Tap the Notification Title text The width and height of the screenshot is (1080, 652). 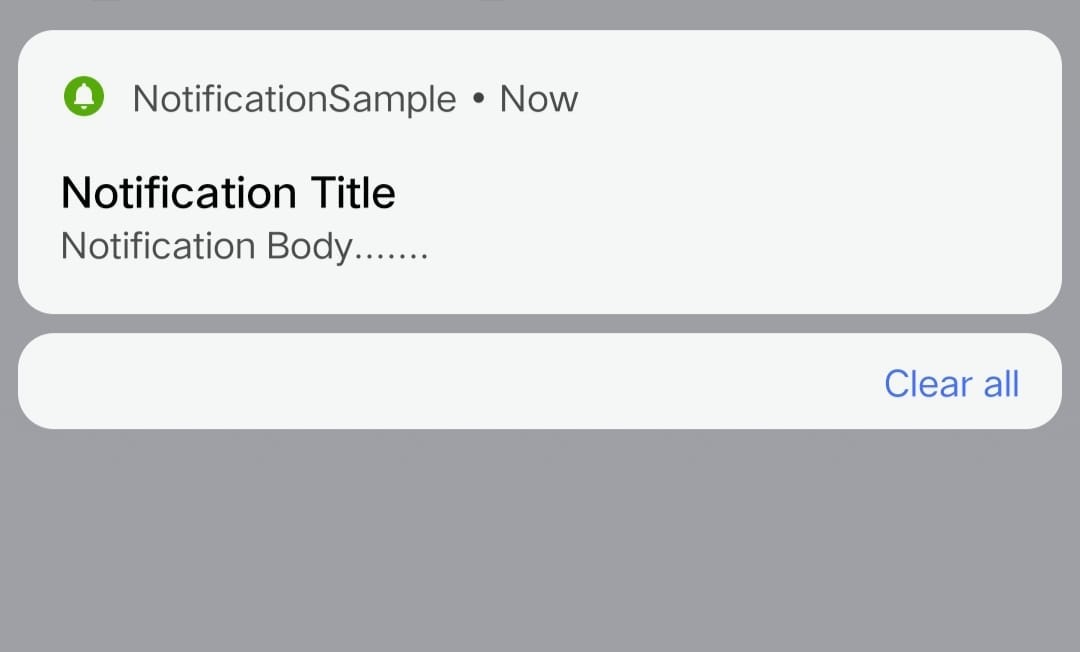[228, 192]
